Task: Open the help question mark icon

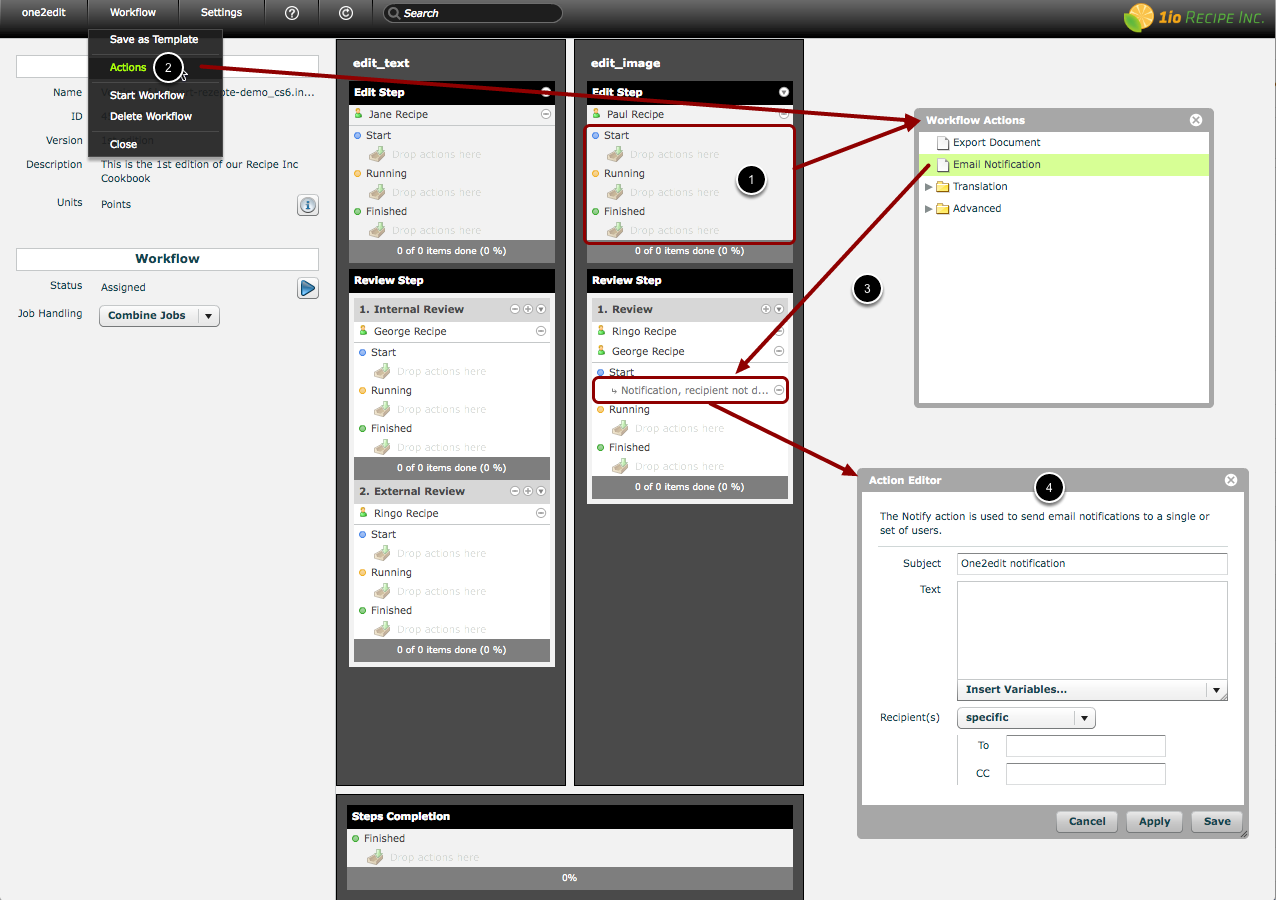Action: (292, 13)
